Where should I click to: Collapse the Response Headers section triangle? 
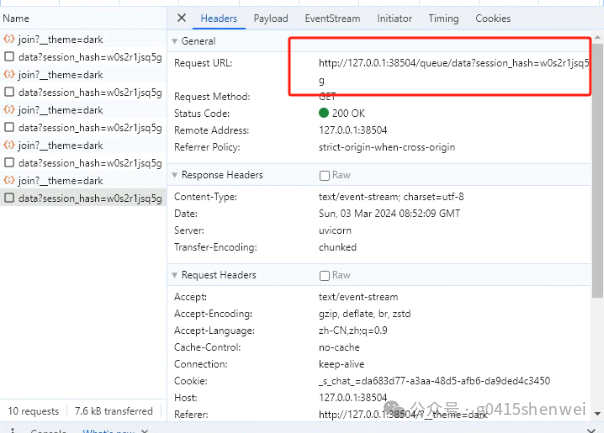point(174,175)
